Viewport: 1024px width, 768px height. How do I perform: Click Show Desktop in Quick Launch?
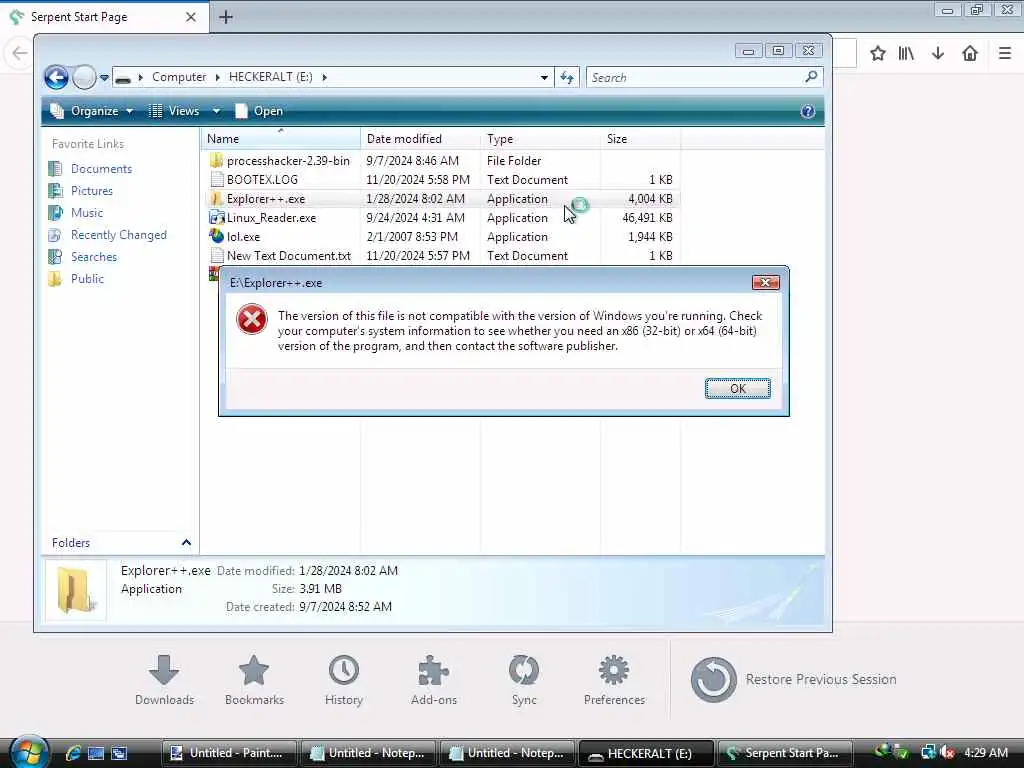[x=96, y=753]
